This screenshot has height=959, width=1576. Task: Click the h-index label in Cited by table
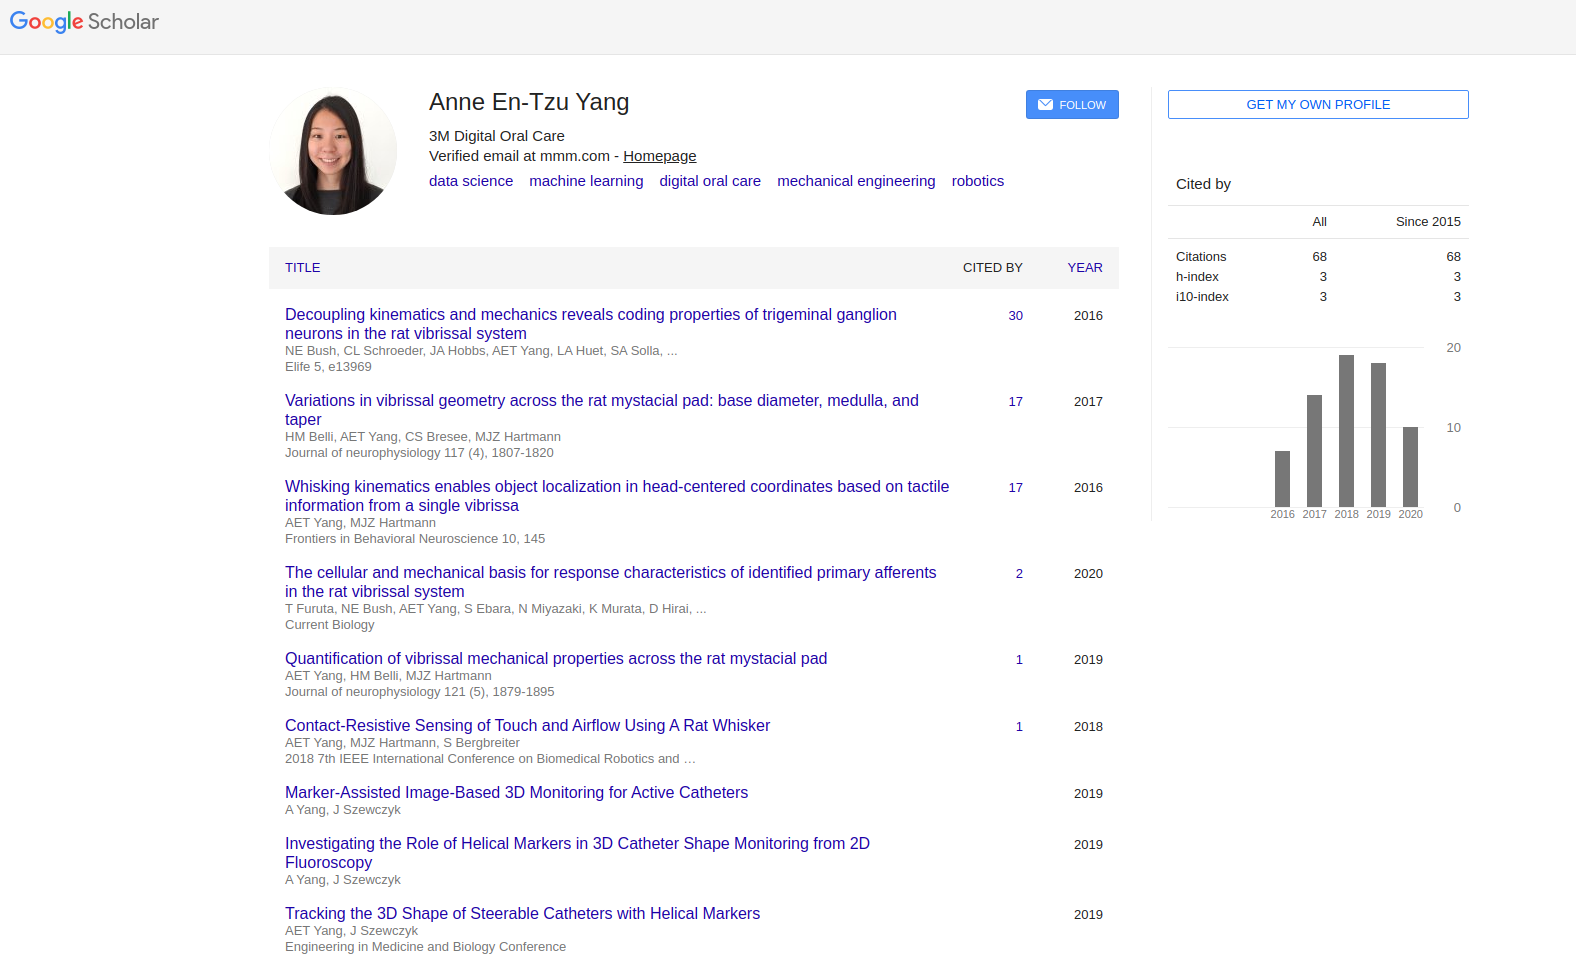click(1197, 277)
